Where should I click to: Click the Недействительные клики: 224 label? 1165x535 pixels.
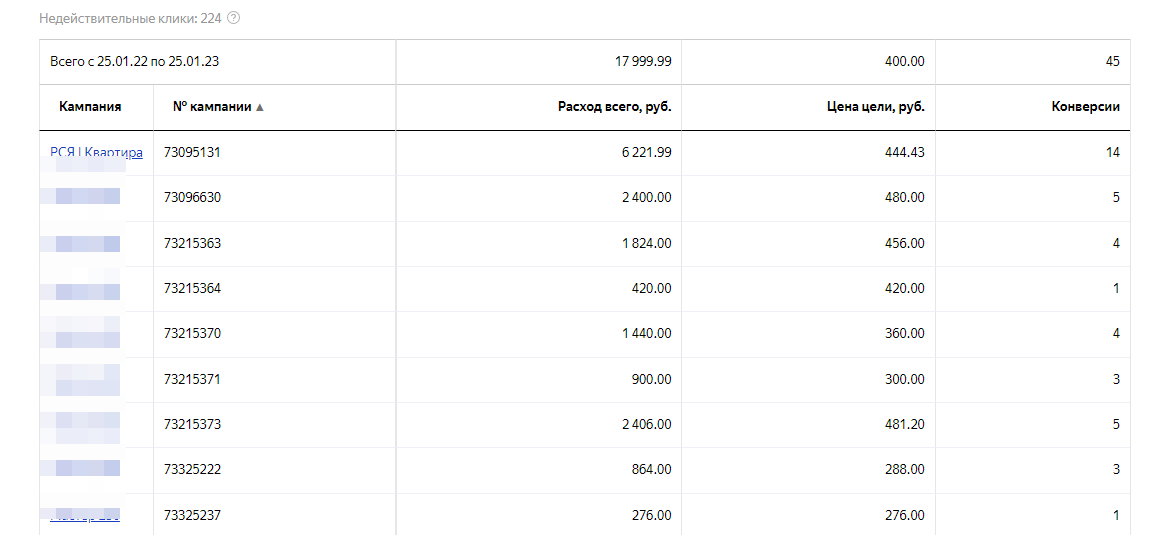point(130,19)
